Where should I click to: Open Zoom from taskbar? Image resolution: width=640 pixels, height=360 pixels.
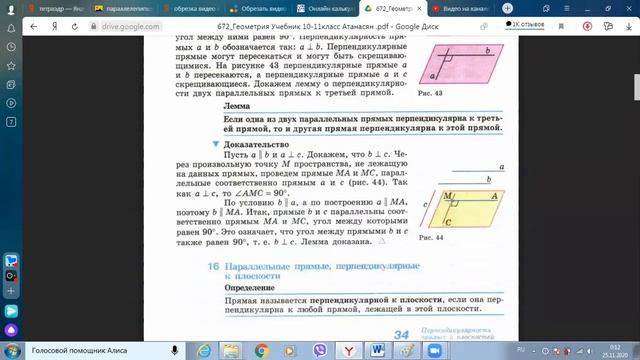[x=435, y=351]
